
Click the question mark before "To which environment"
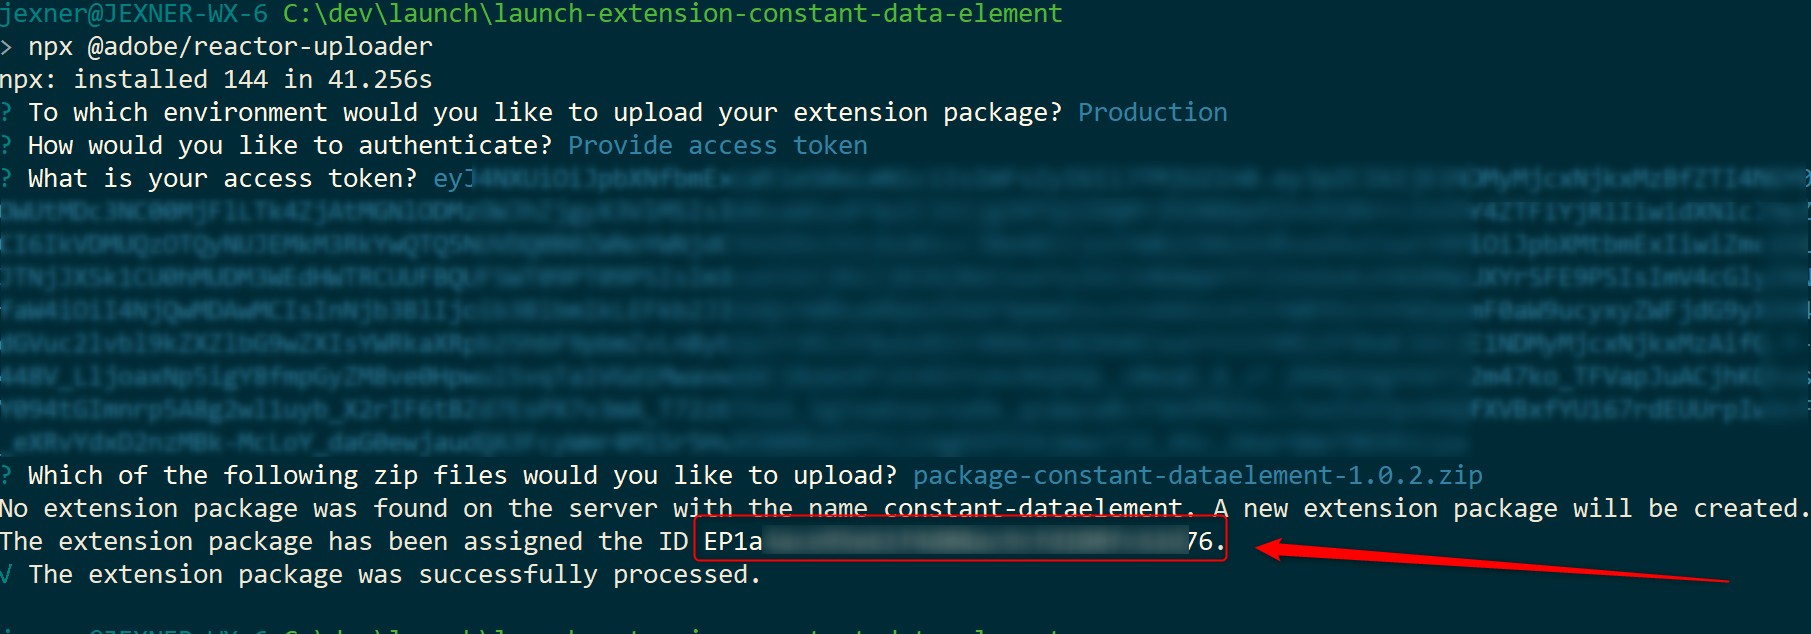click(6, 113)
